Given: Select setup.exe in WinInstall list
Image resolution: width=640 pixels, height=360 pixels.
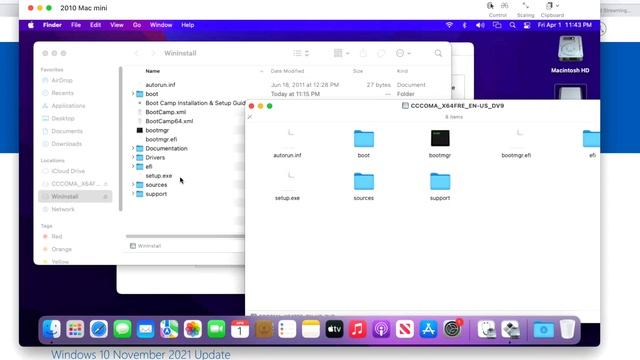Looking at the screenshot, I should (x=159, y=176).
